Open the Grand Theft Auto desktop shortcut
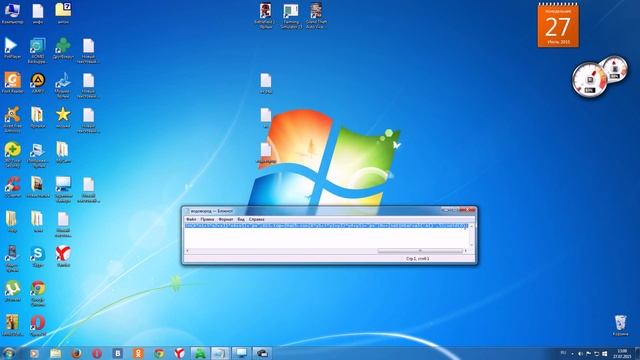 [x=316, y=16]
